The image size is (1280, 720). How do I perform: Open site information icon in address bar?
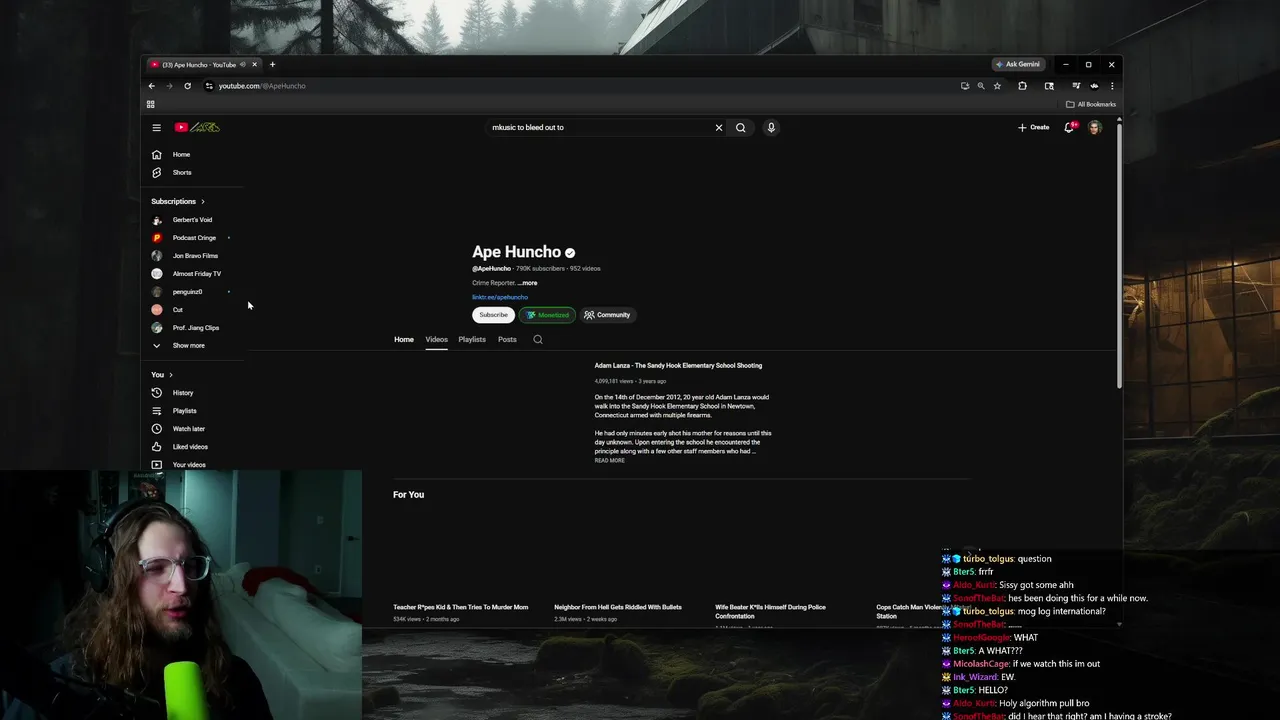(x=209, y=86)
